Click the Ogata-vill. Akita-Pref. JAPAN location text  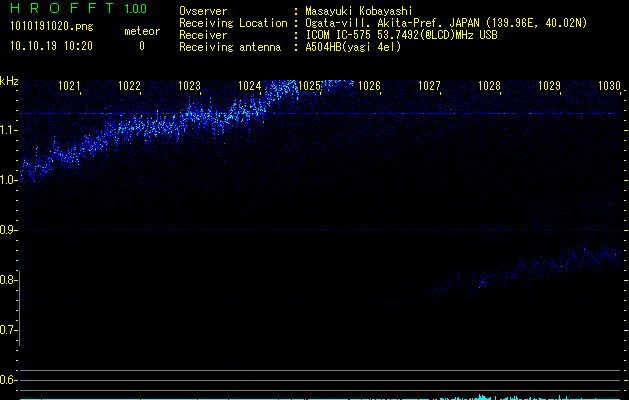446,23
